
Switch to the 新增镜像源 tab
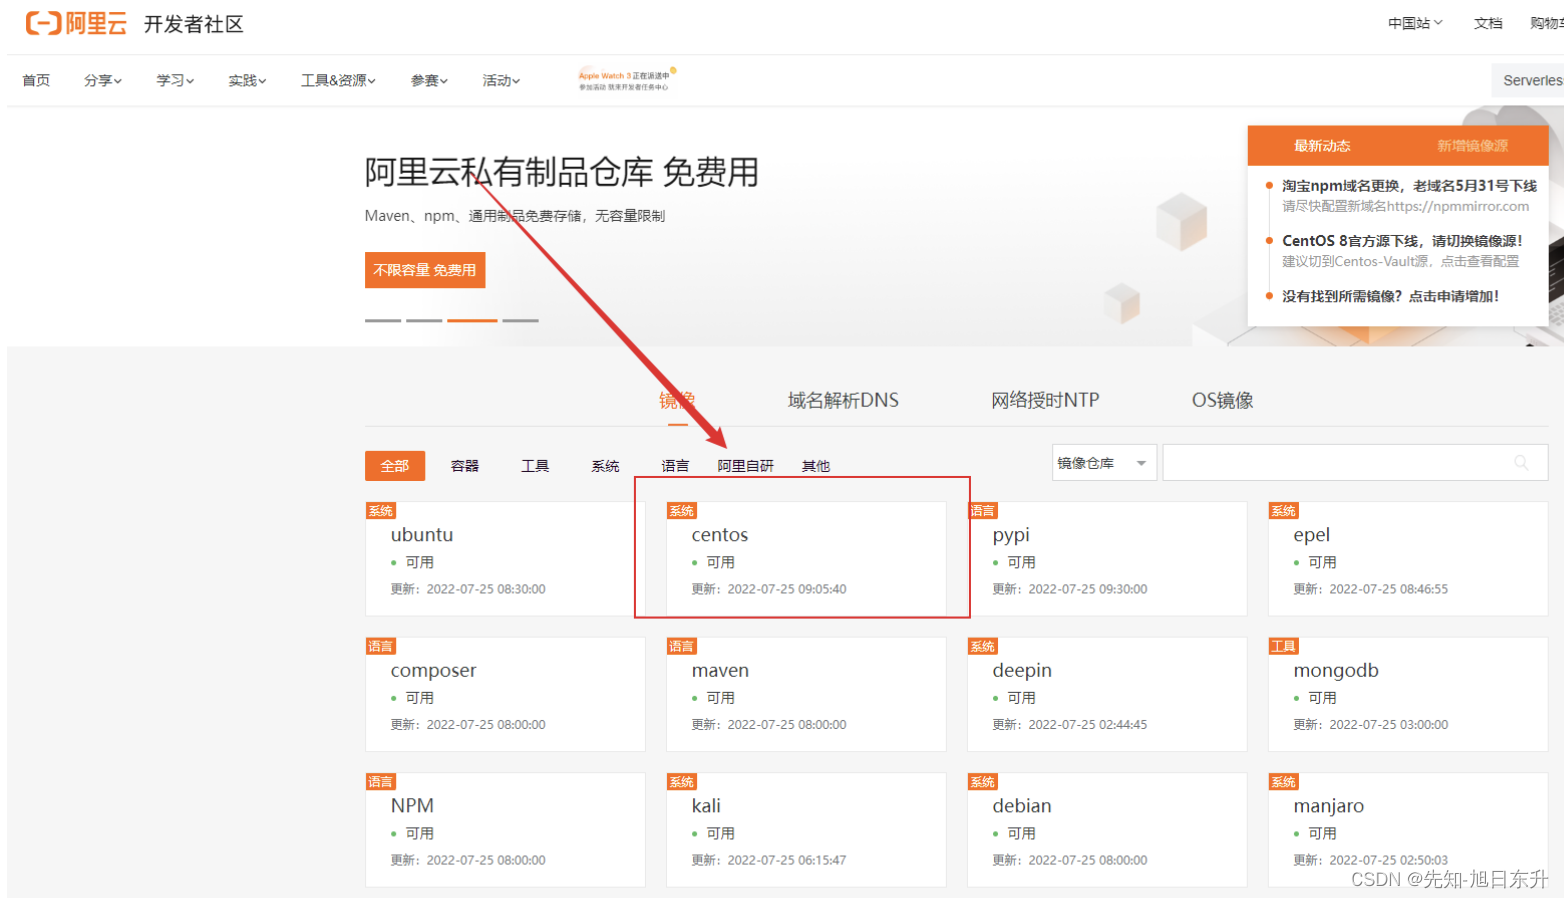(1472, 146)
